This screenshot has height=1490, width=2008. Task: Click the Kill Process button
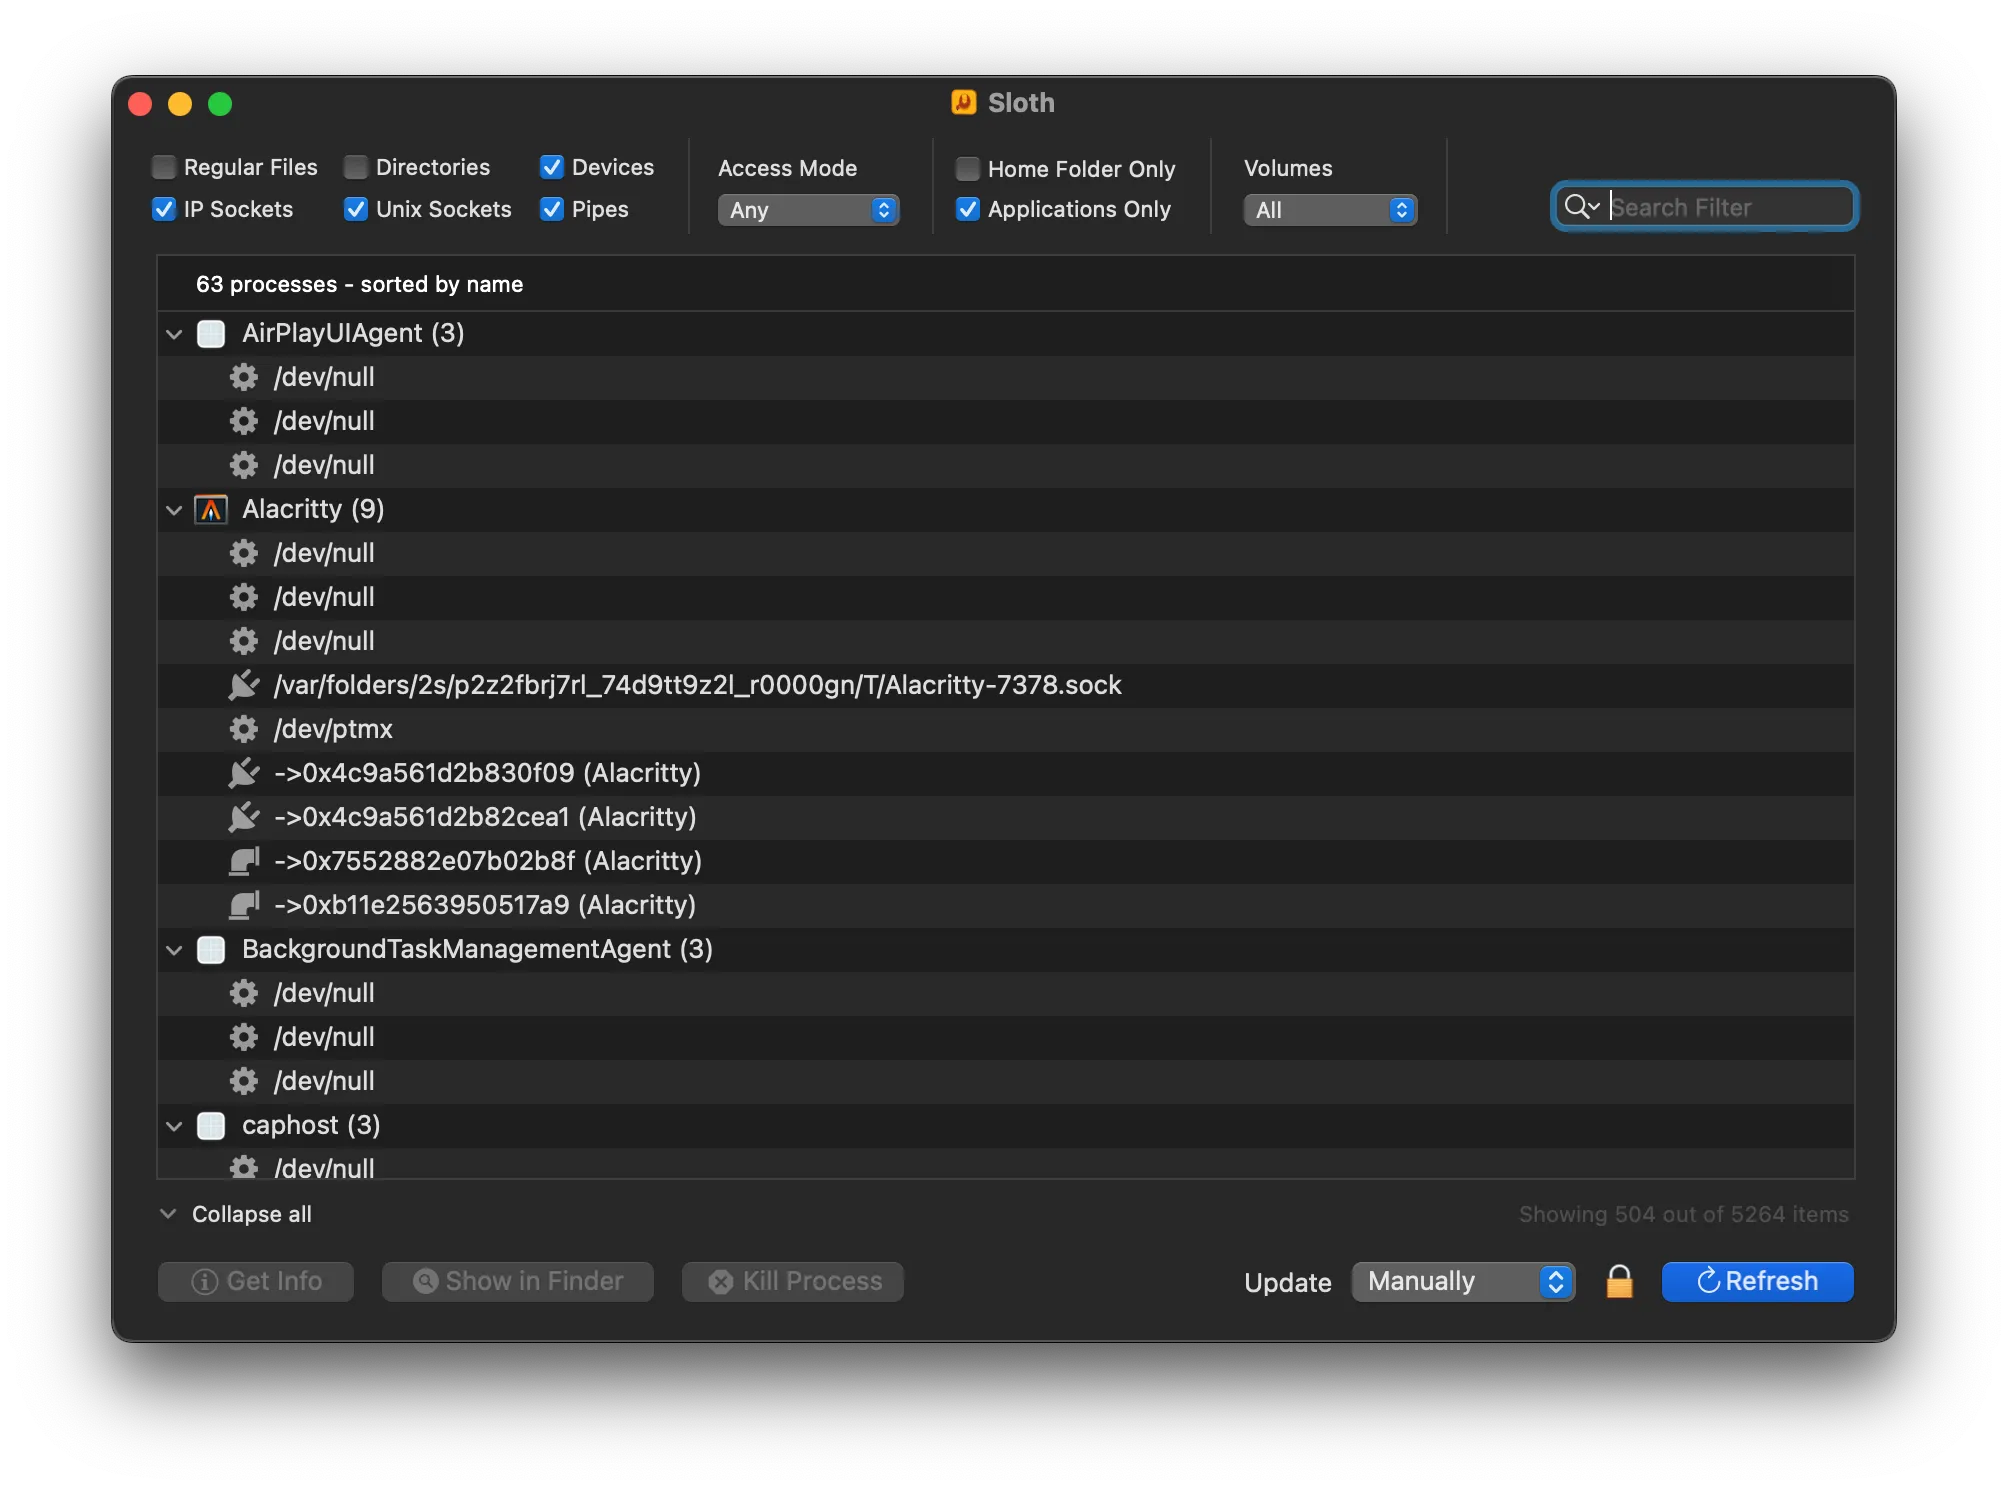click(792, 1281)
